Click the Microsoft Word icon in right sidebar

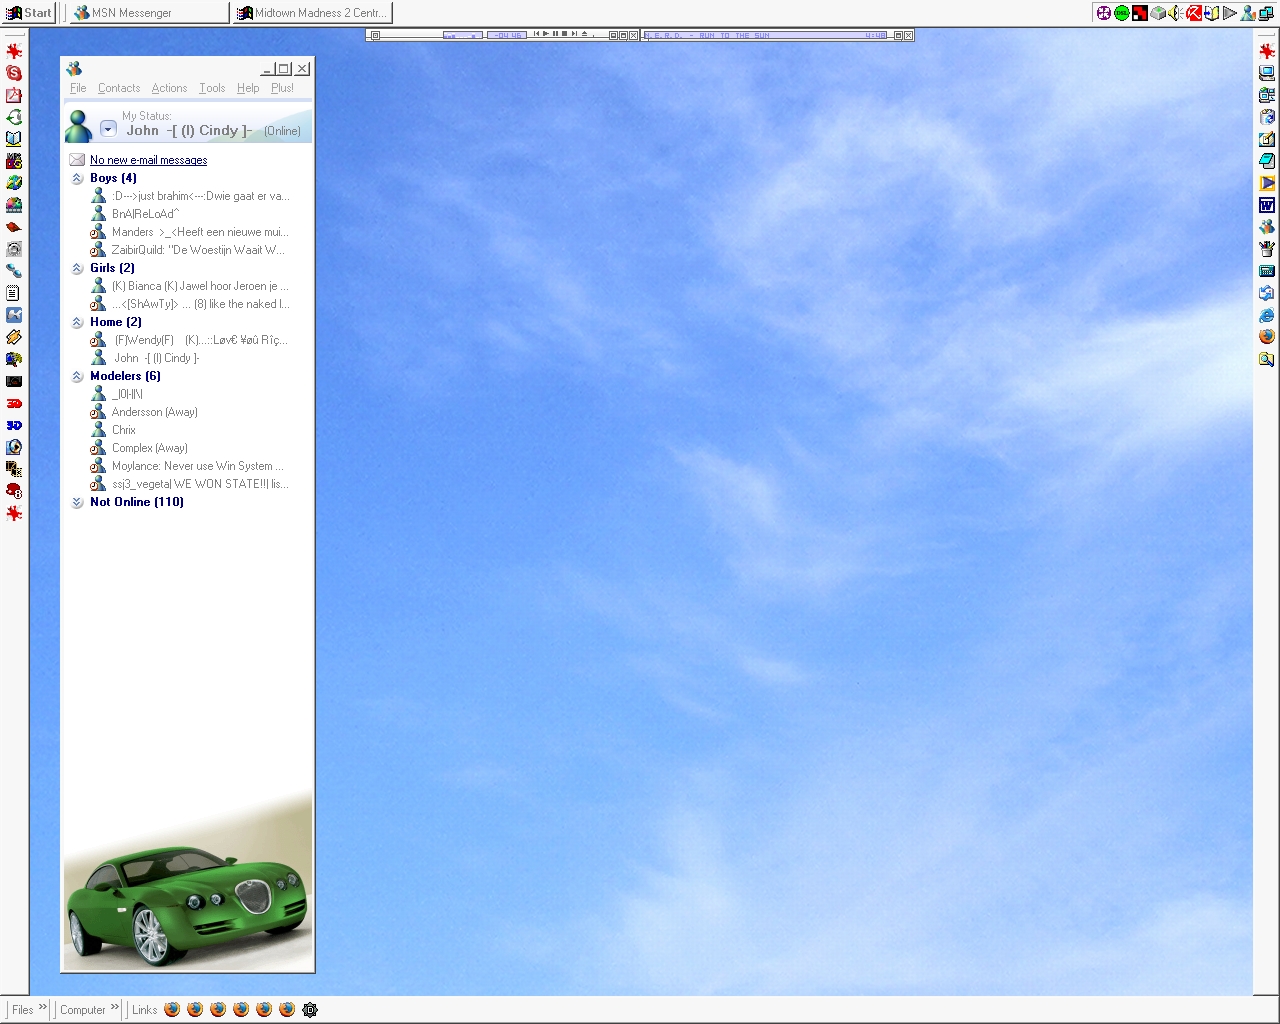click(x=1267, y=205)
